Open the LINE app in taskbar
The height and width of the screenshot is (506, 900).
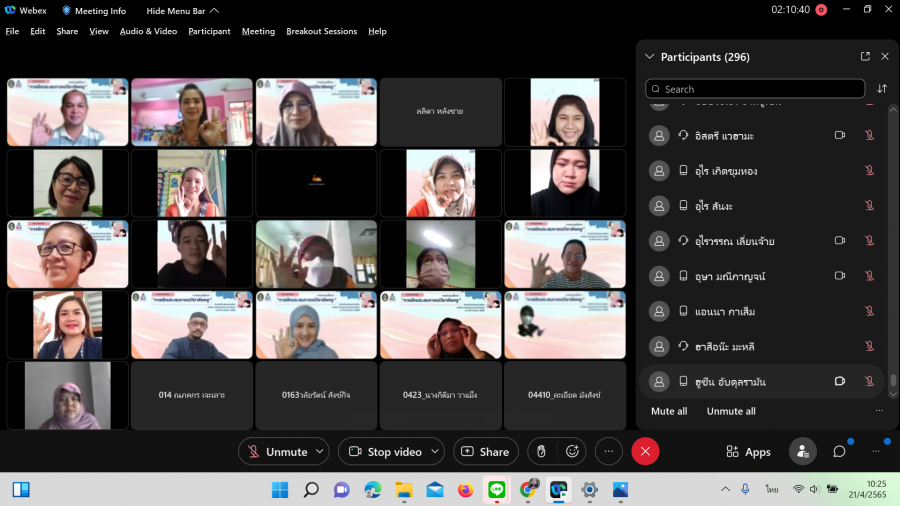496,489
